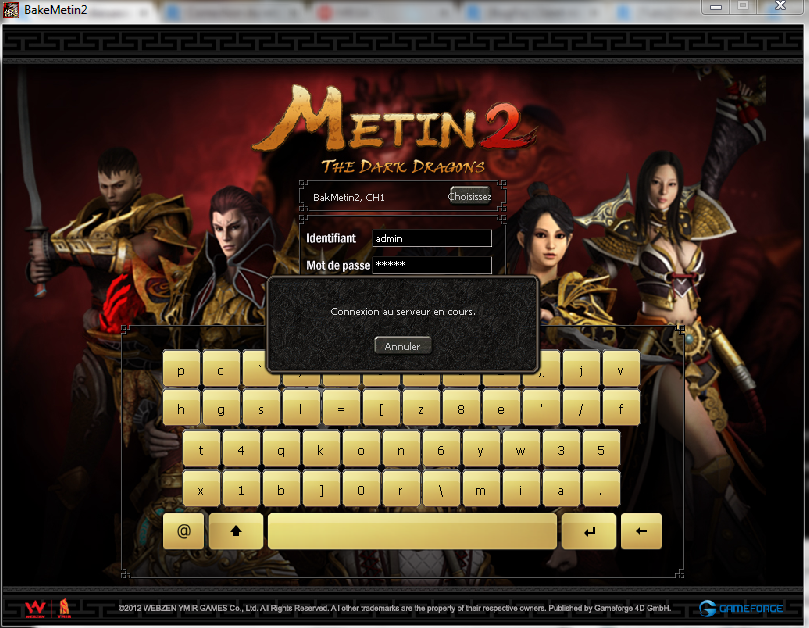Tap the space bar on virtual keyboard
Viewport: 809px width, 628px height.
[x=412, y=531]
